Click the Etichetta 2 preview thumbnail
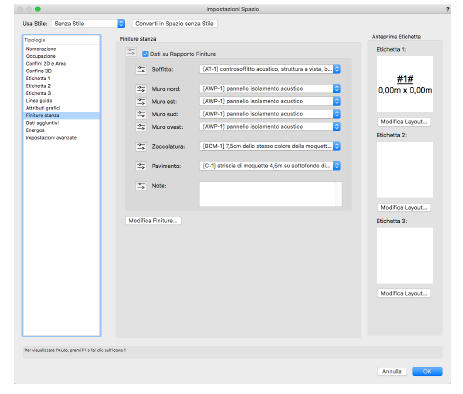The width and height of the screenshot is (463, 394). [x=405, y=170]
